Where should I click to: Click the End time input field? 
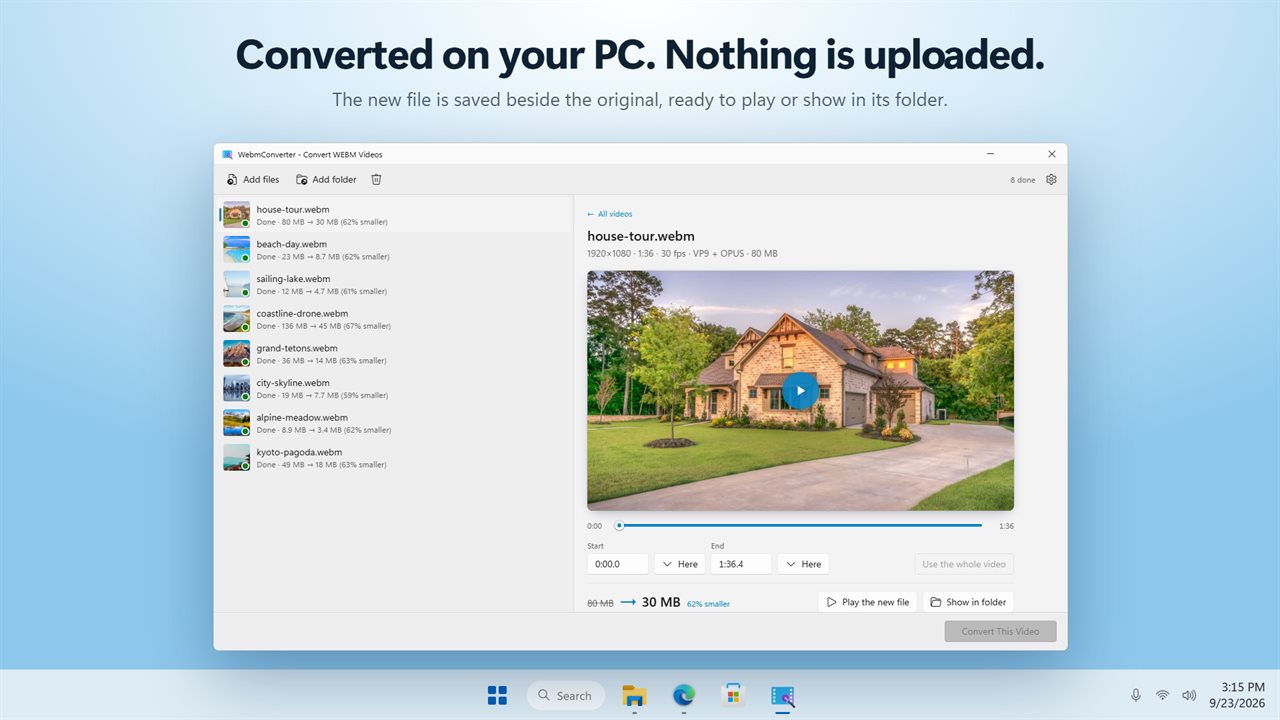[741, 564]
